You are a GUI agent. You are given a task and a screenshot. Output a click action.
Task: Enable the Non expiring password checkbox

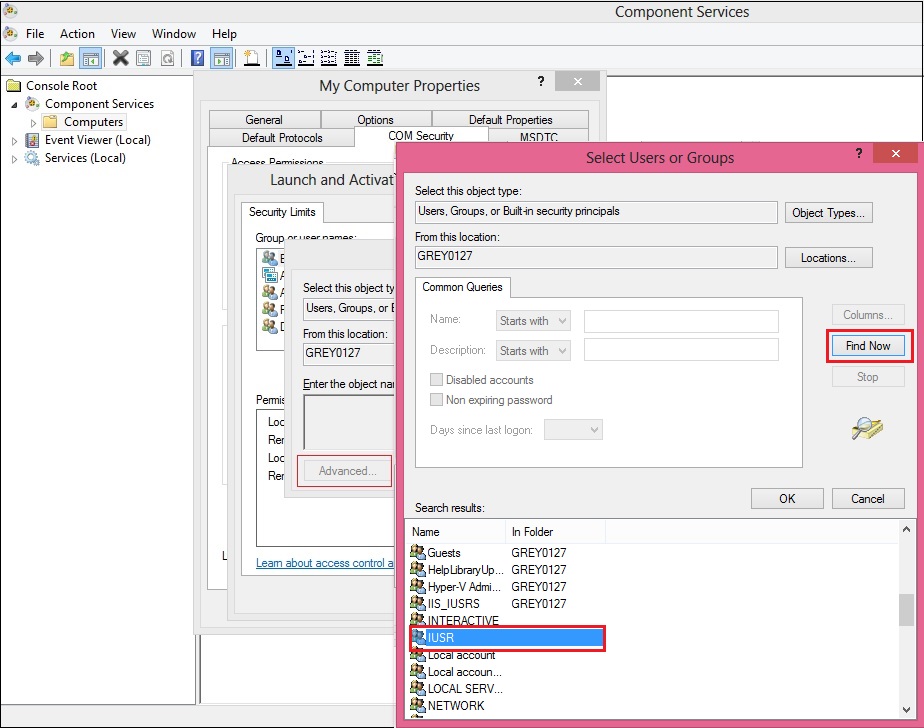(436, 400)
